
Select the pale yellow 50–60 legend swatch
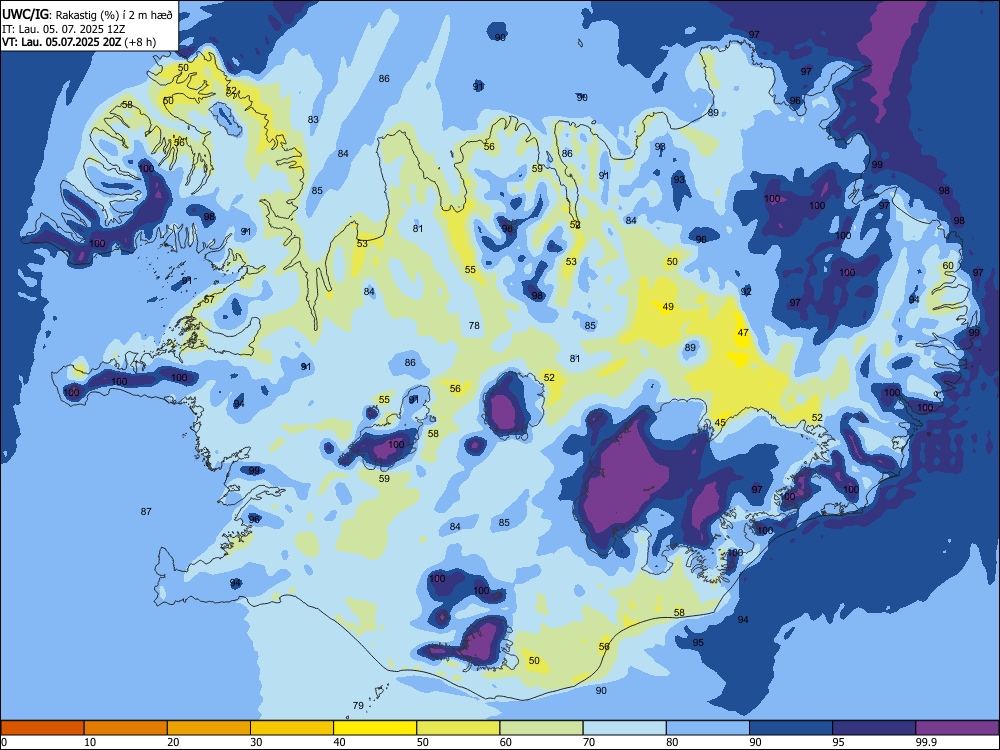[458, 728]
